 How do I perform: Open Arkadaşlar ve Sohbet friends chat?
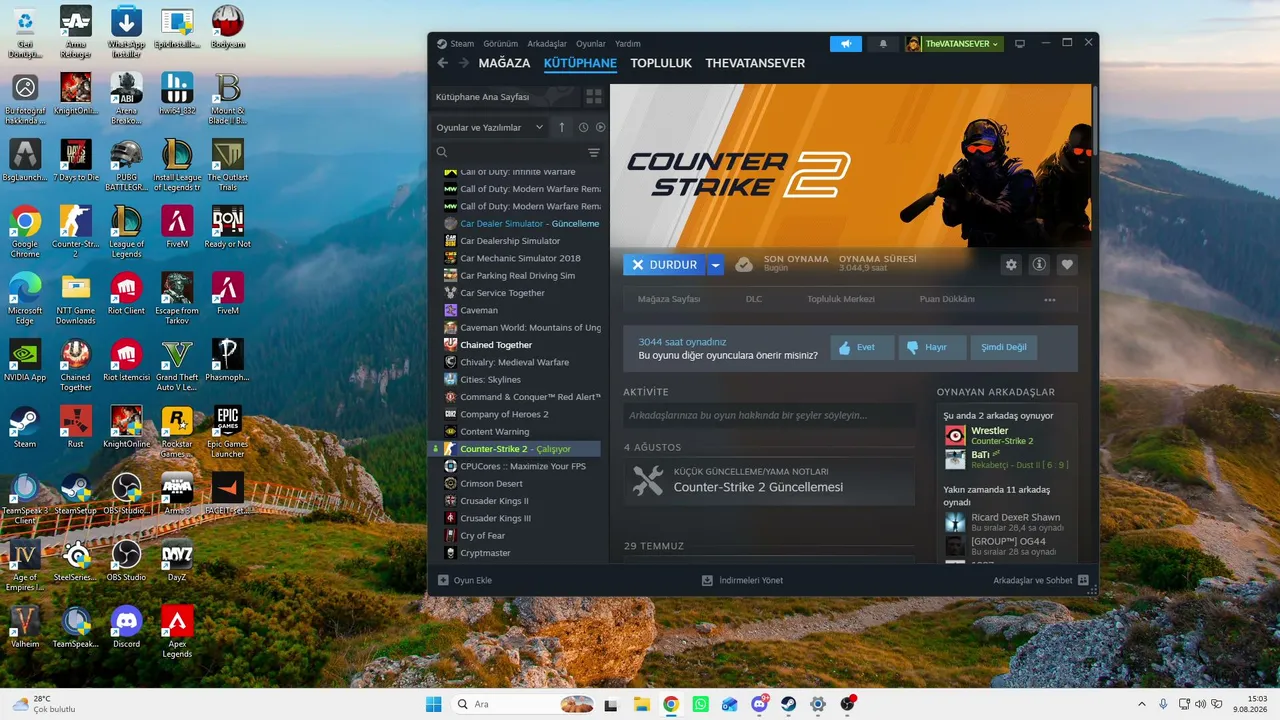1041,580
